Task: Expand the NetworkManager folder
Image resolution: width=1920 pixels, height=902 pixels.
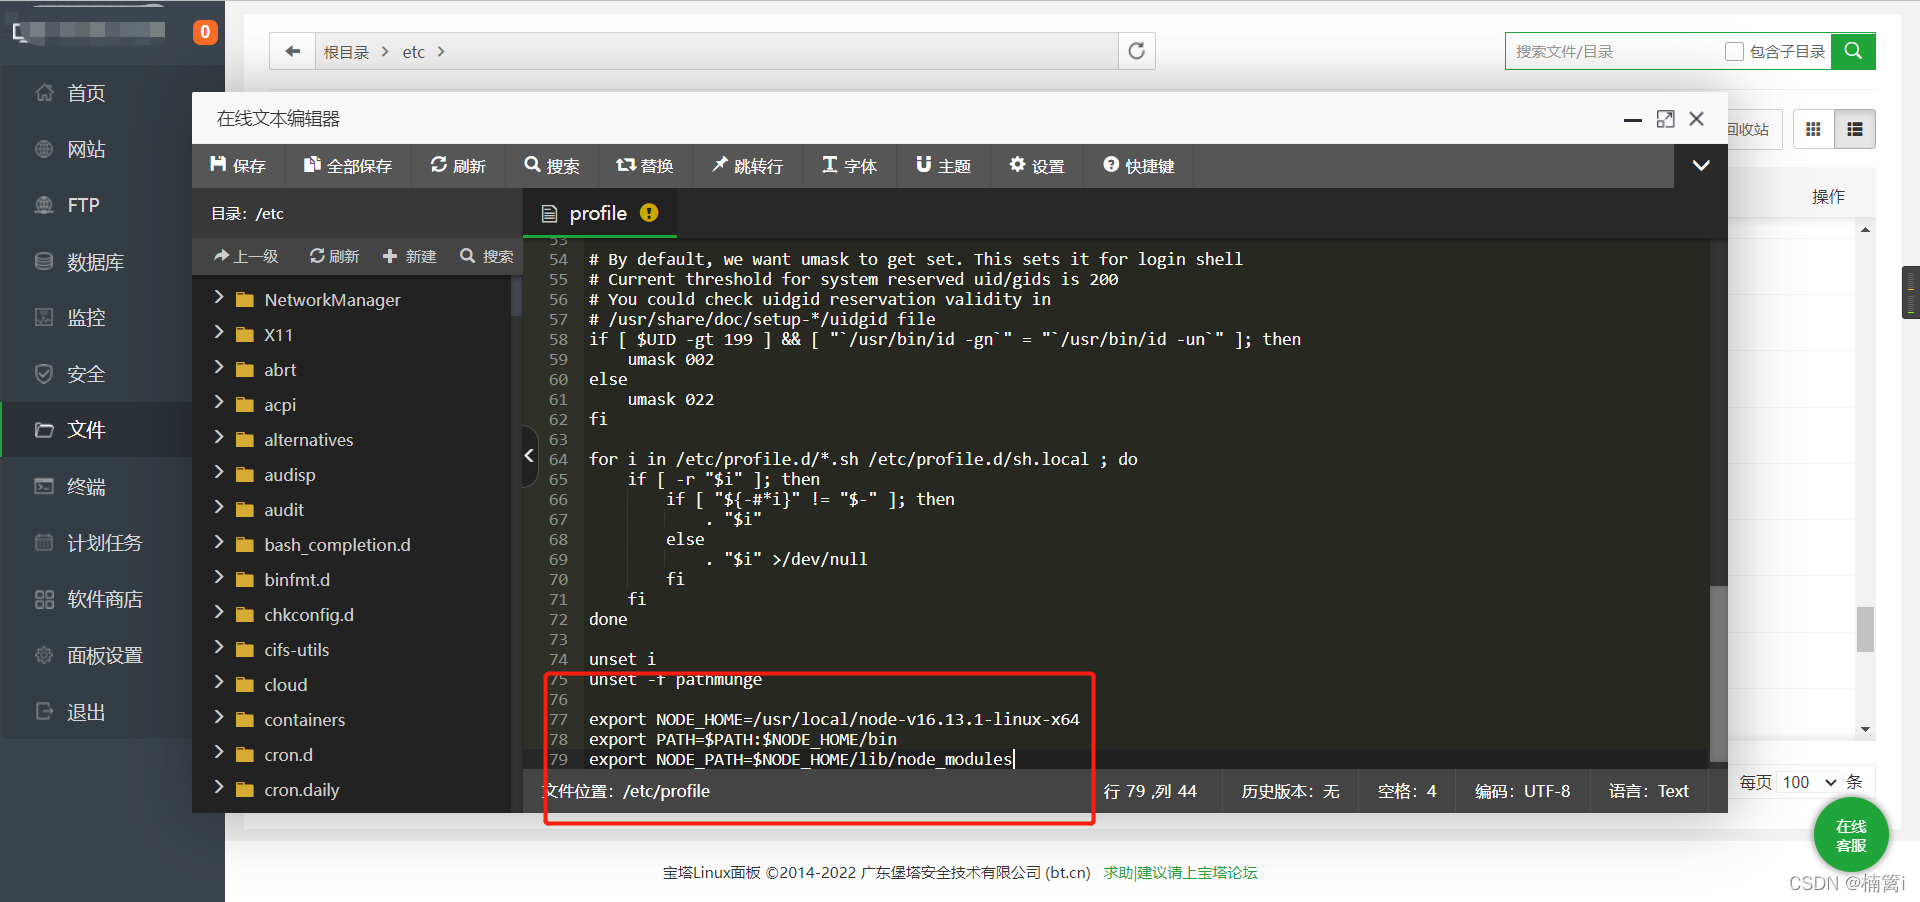Action: (219, 298)
